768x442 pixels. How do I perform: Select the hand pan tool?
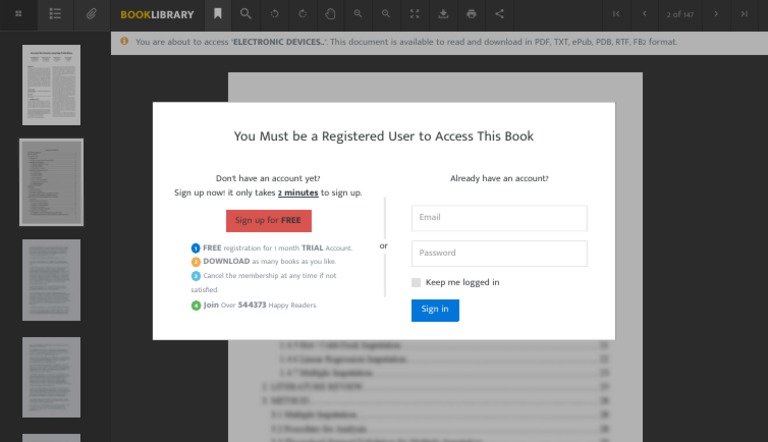[x=331, y=14]
